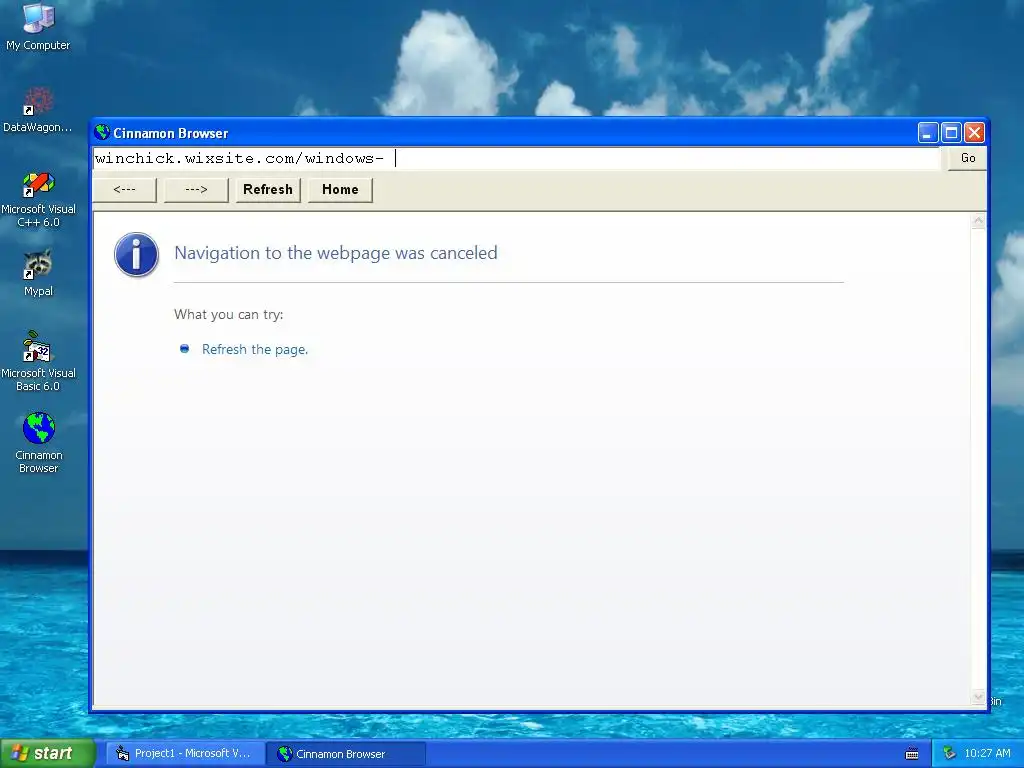Click the Go button

coord(968,158)
